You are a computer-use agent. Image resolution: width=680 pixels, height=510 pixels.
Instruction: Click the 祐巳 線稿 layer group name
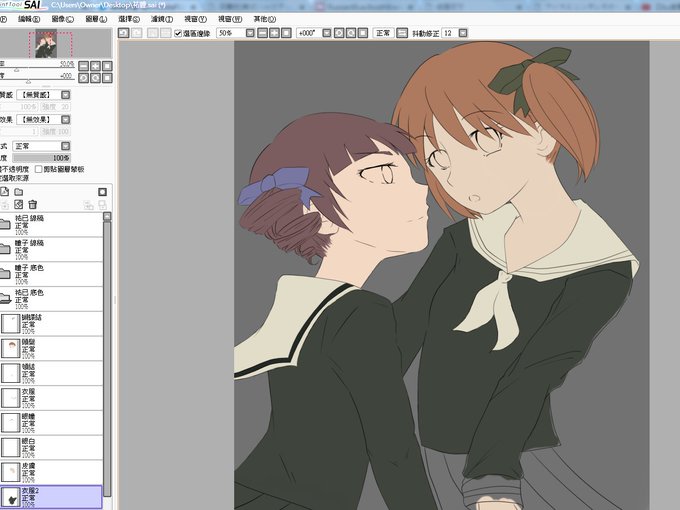tap(29, 218)
